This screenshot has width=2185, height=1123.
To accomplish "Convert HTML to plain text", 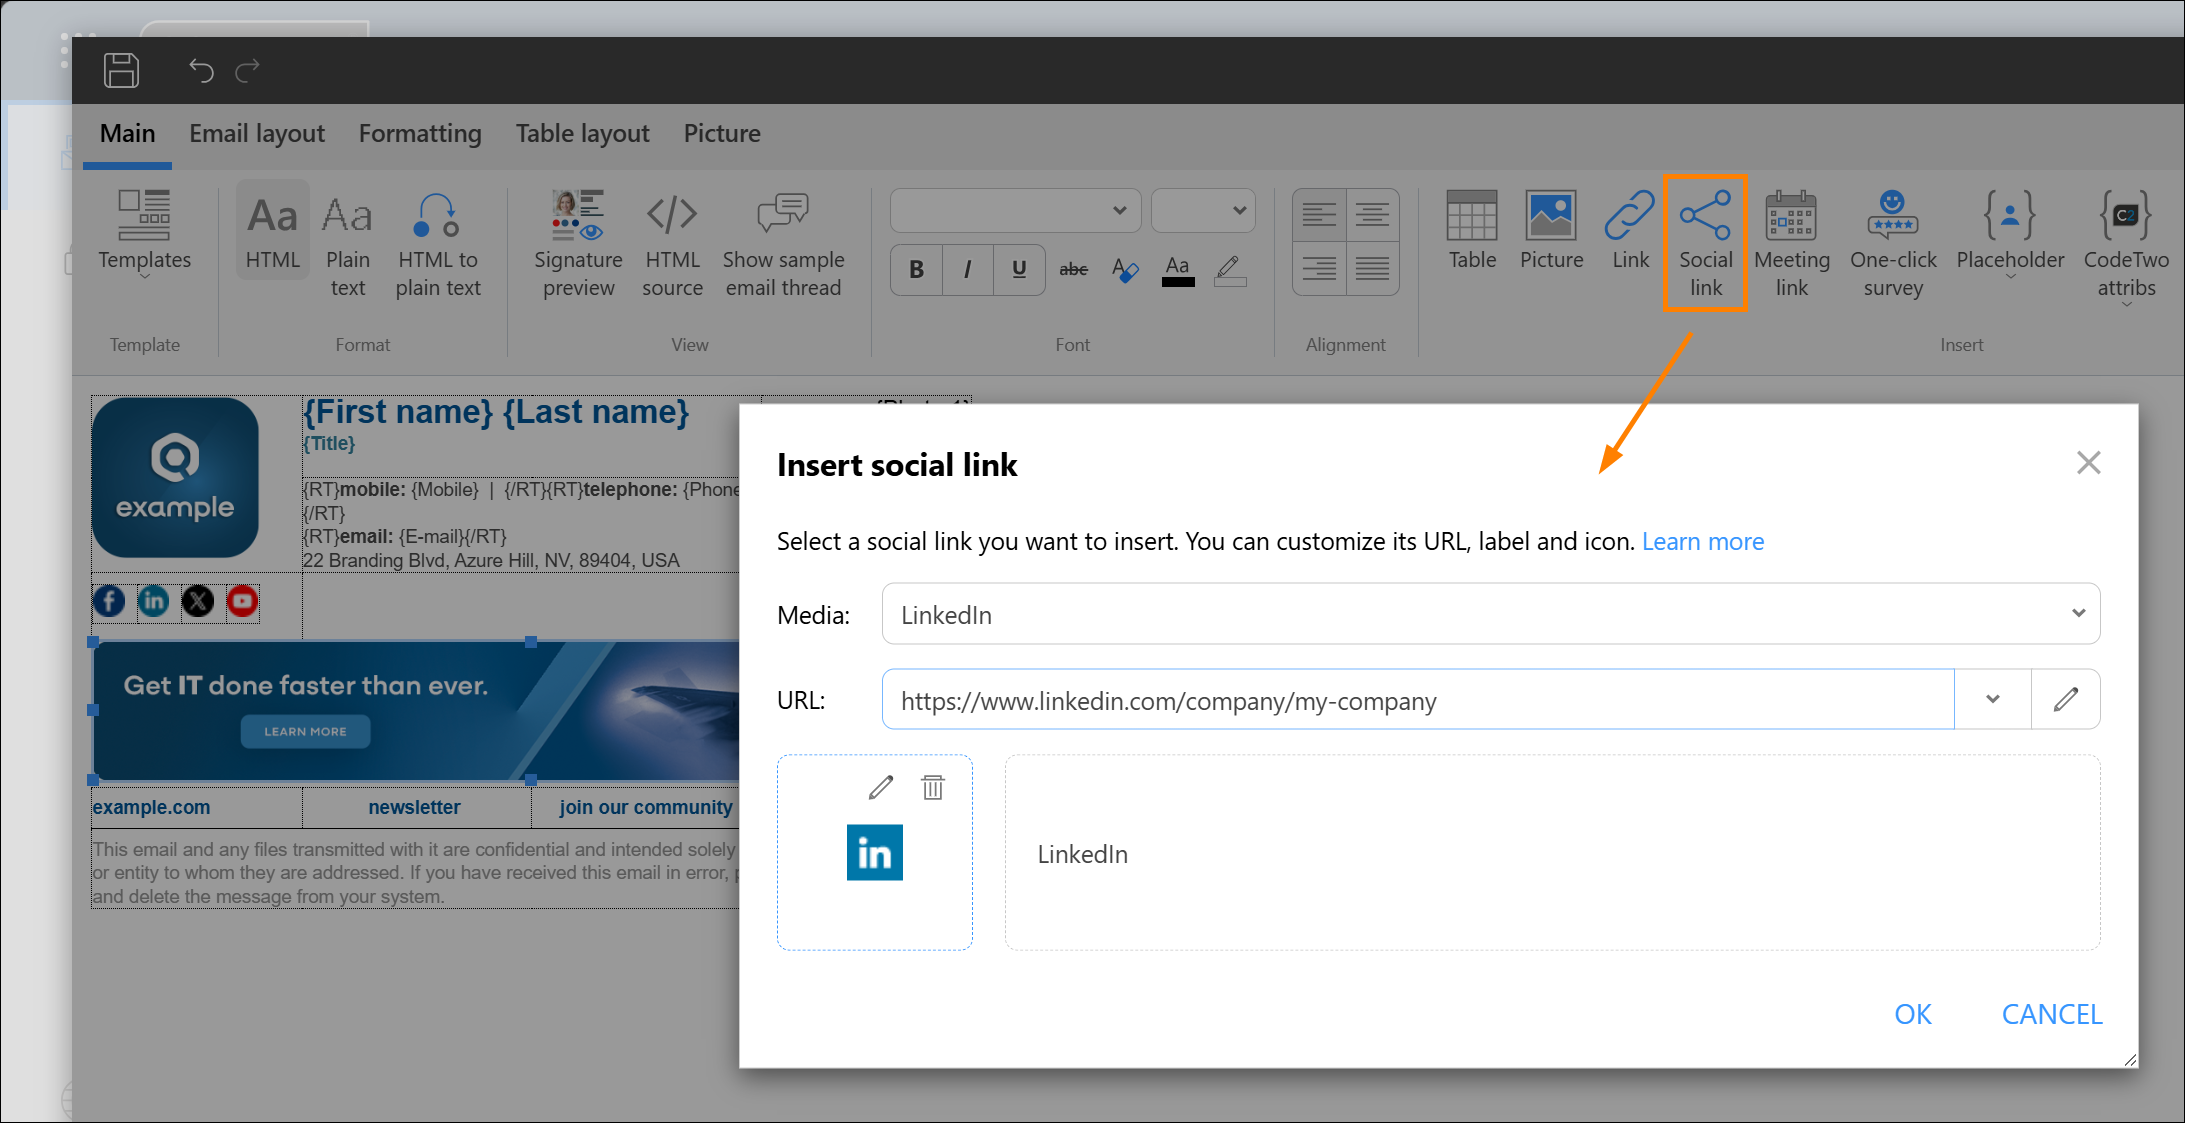I will (438, 245).
